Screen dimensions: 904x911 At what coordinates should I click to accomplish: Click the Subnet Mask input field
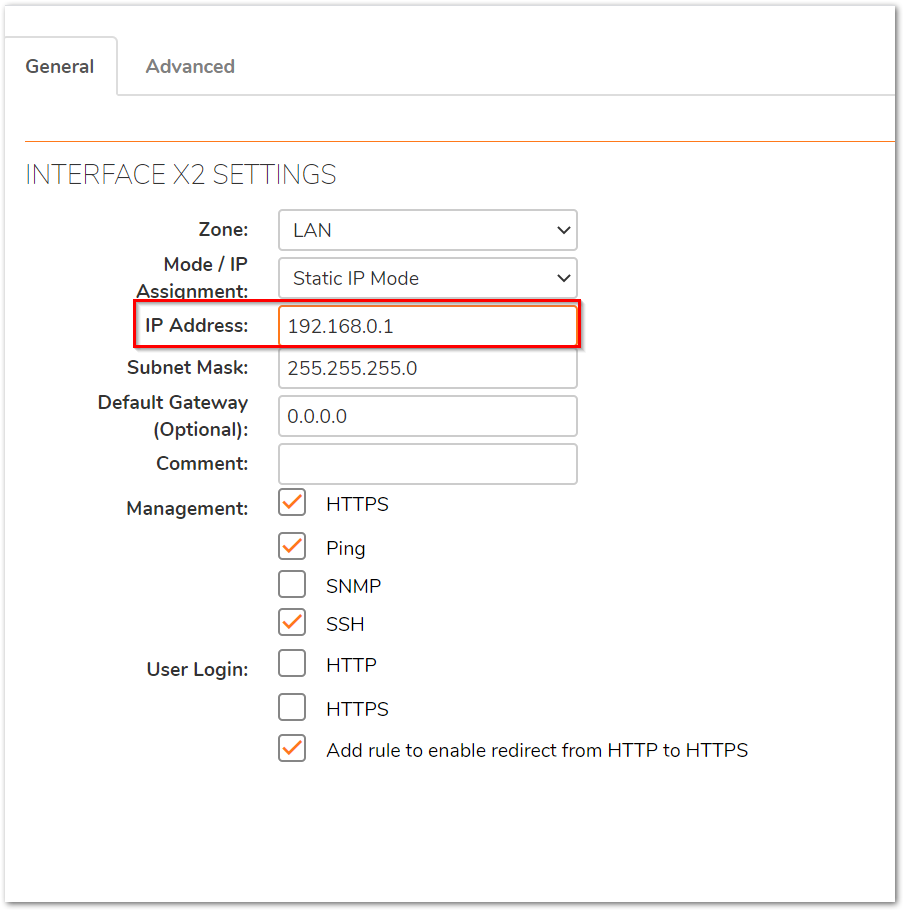[428, 368]
